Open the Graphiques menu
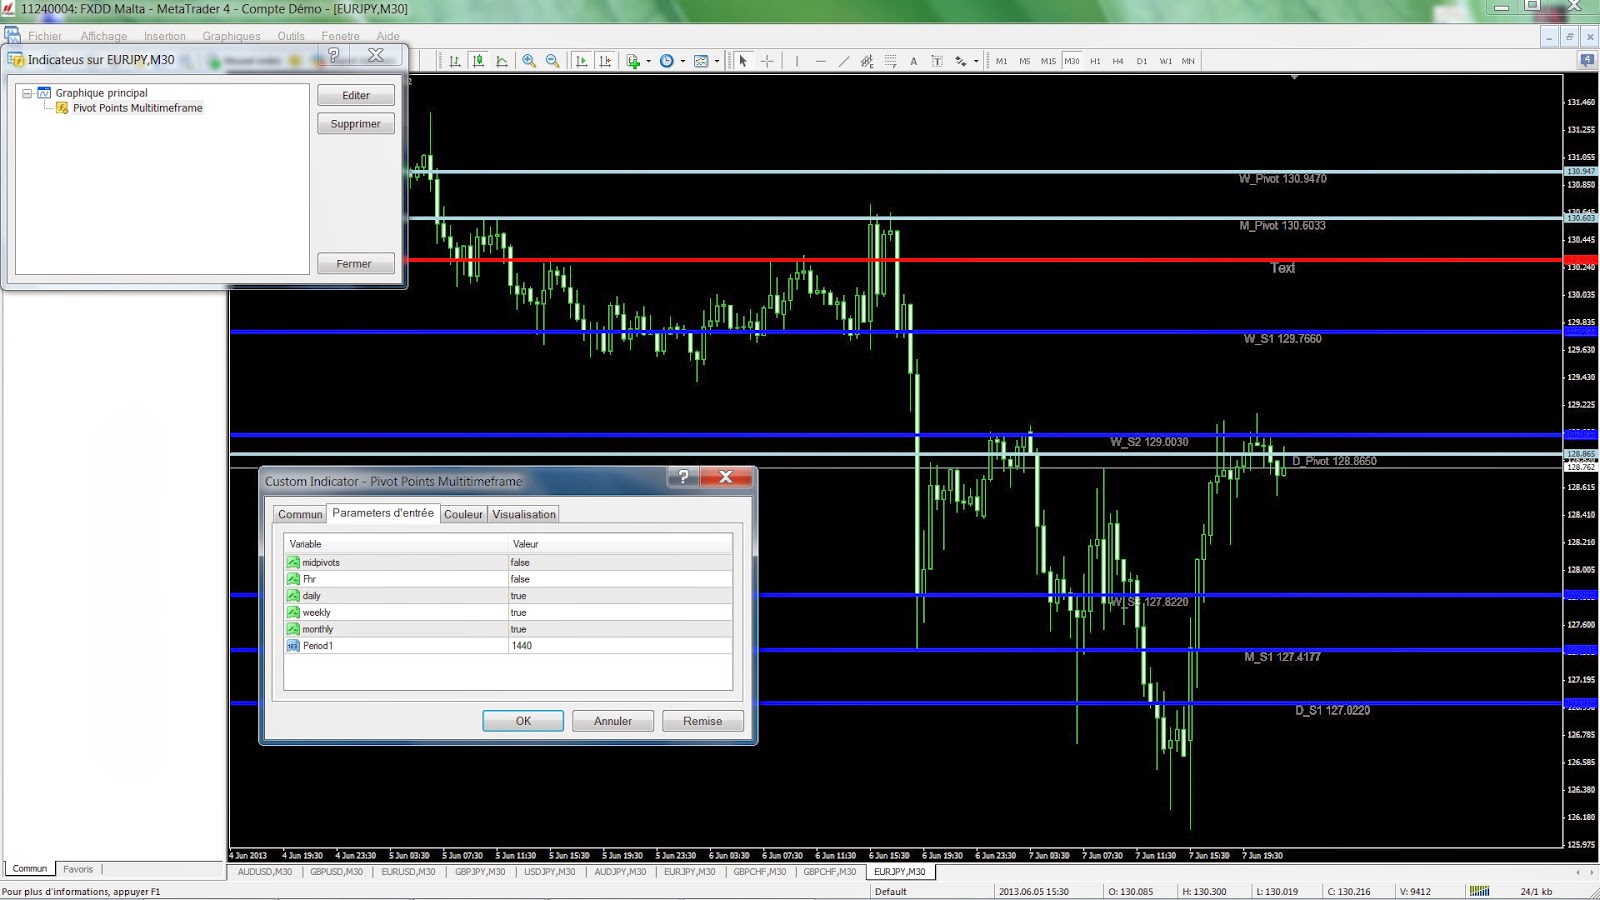Viewport: 1600px width, 900px height. (231, 36)
